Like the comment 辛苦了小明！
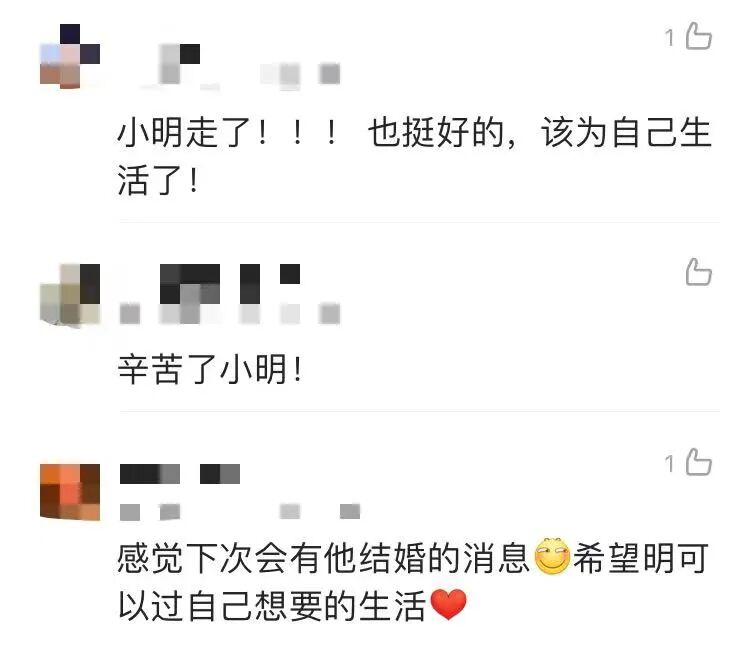Image resolution: width=750 pixels, height=648 pixels. (698, 272)
